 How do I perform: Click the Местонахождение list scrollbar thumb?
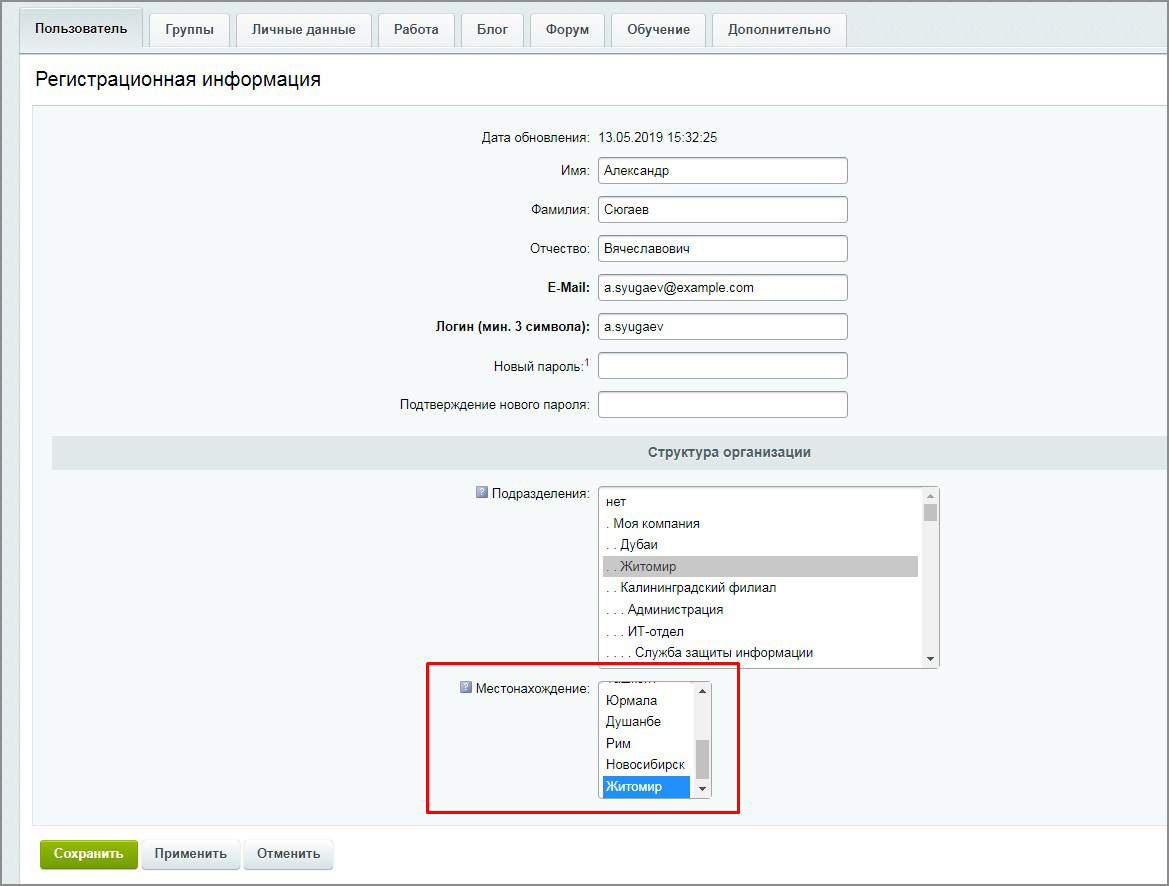point(702,759)
